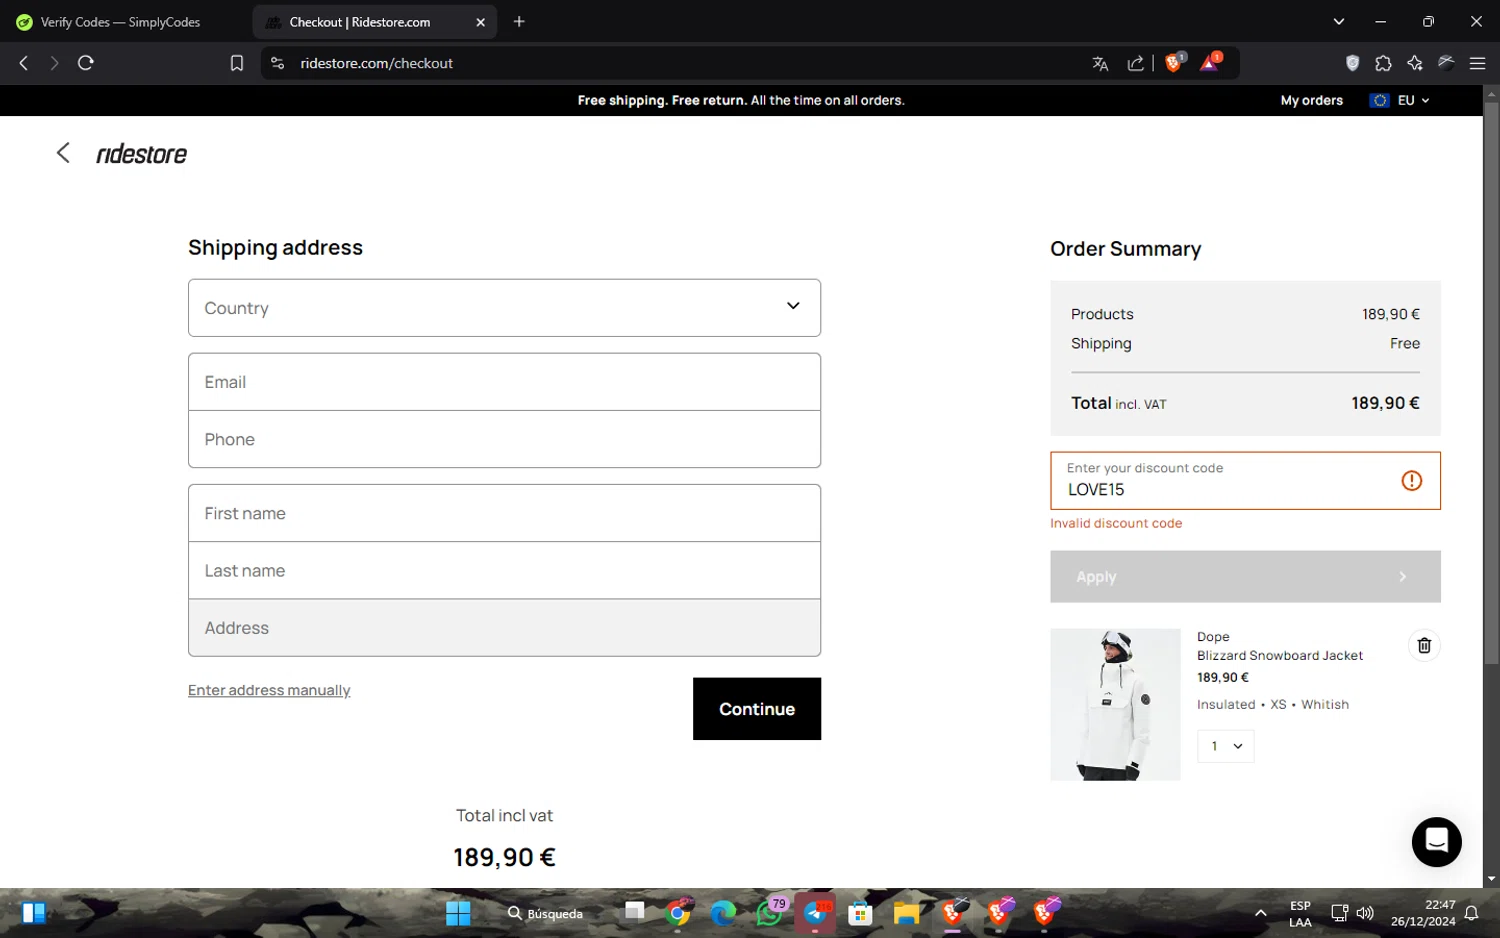
Task: Open Telegram from the taskbar
Action: click(815, 913)
